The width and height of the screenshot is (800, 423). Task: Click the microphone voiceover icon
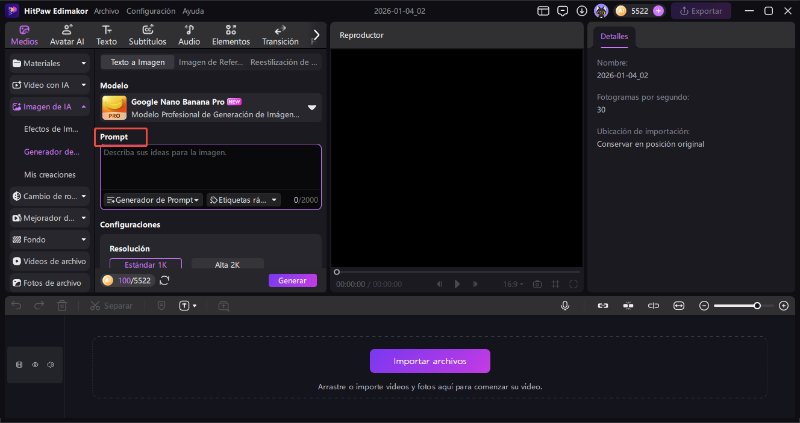click(x=565, y=305)
